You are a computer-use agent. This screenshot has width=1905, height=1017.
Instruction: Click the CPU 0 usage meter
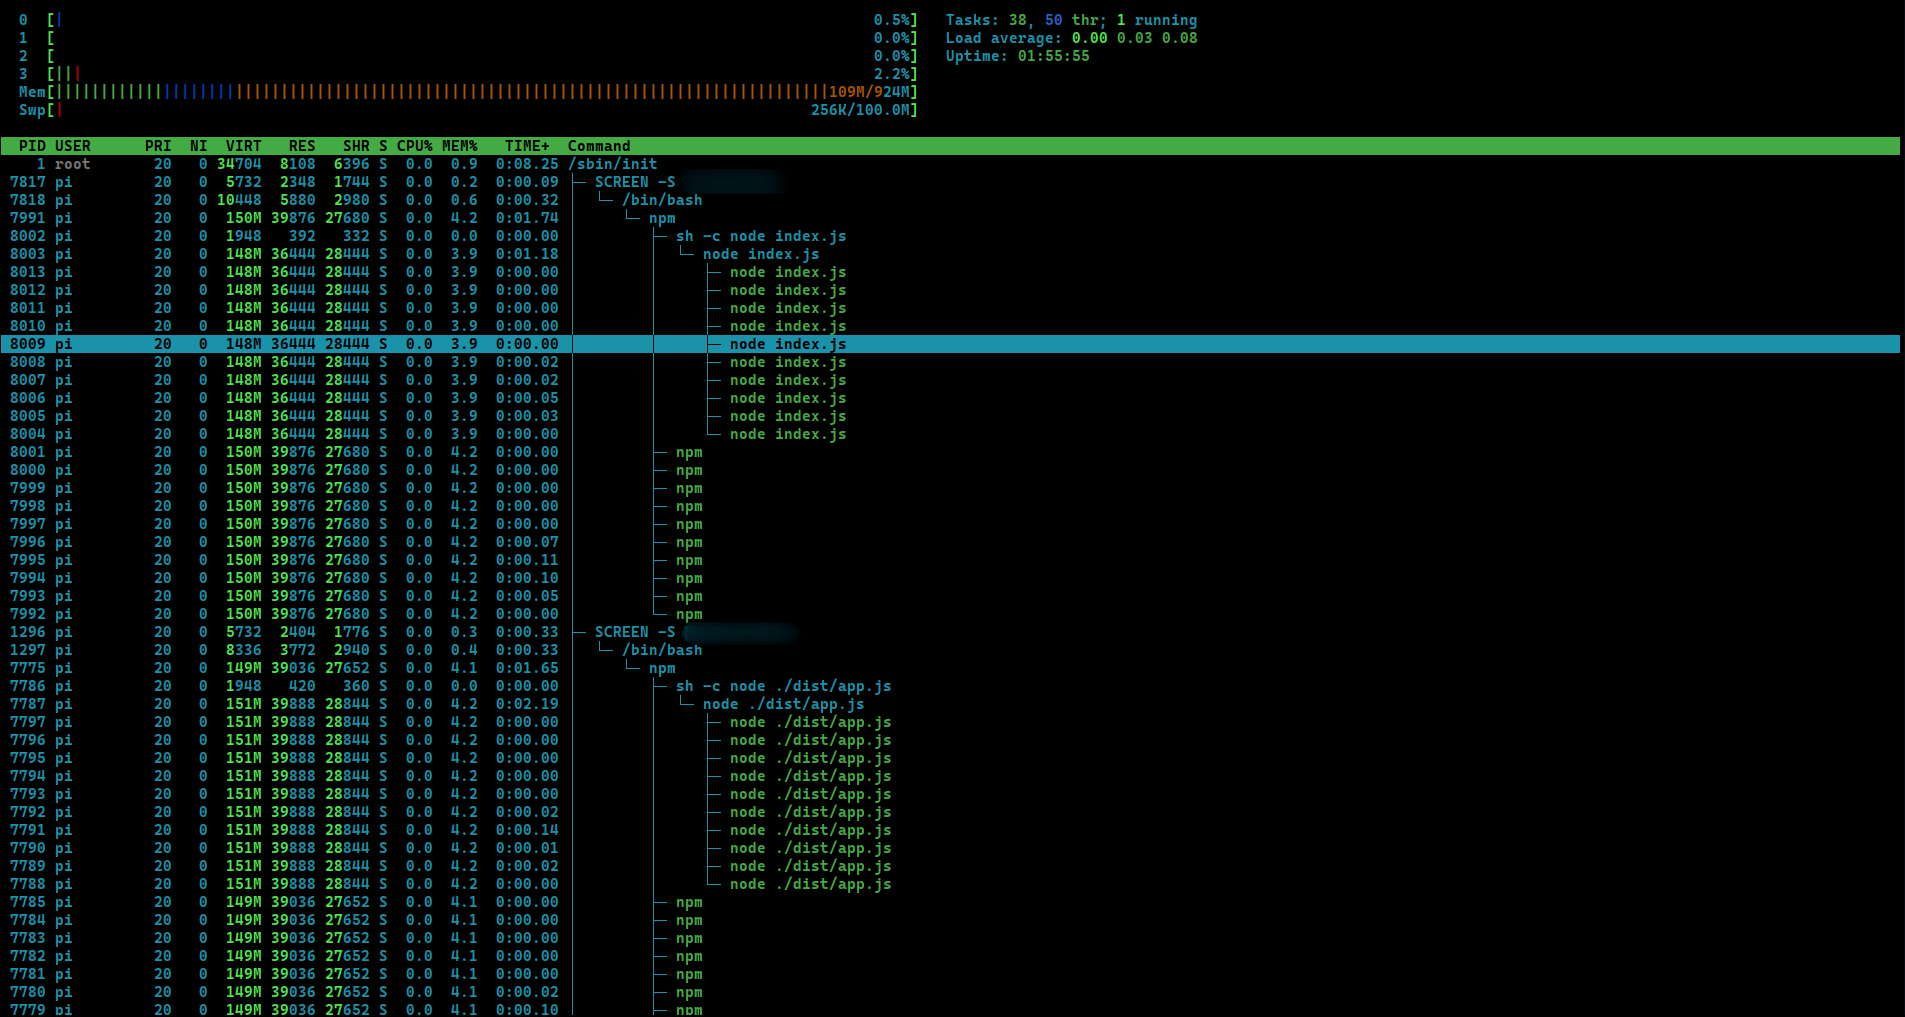tap(468, 20)
